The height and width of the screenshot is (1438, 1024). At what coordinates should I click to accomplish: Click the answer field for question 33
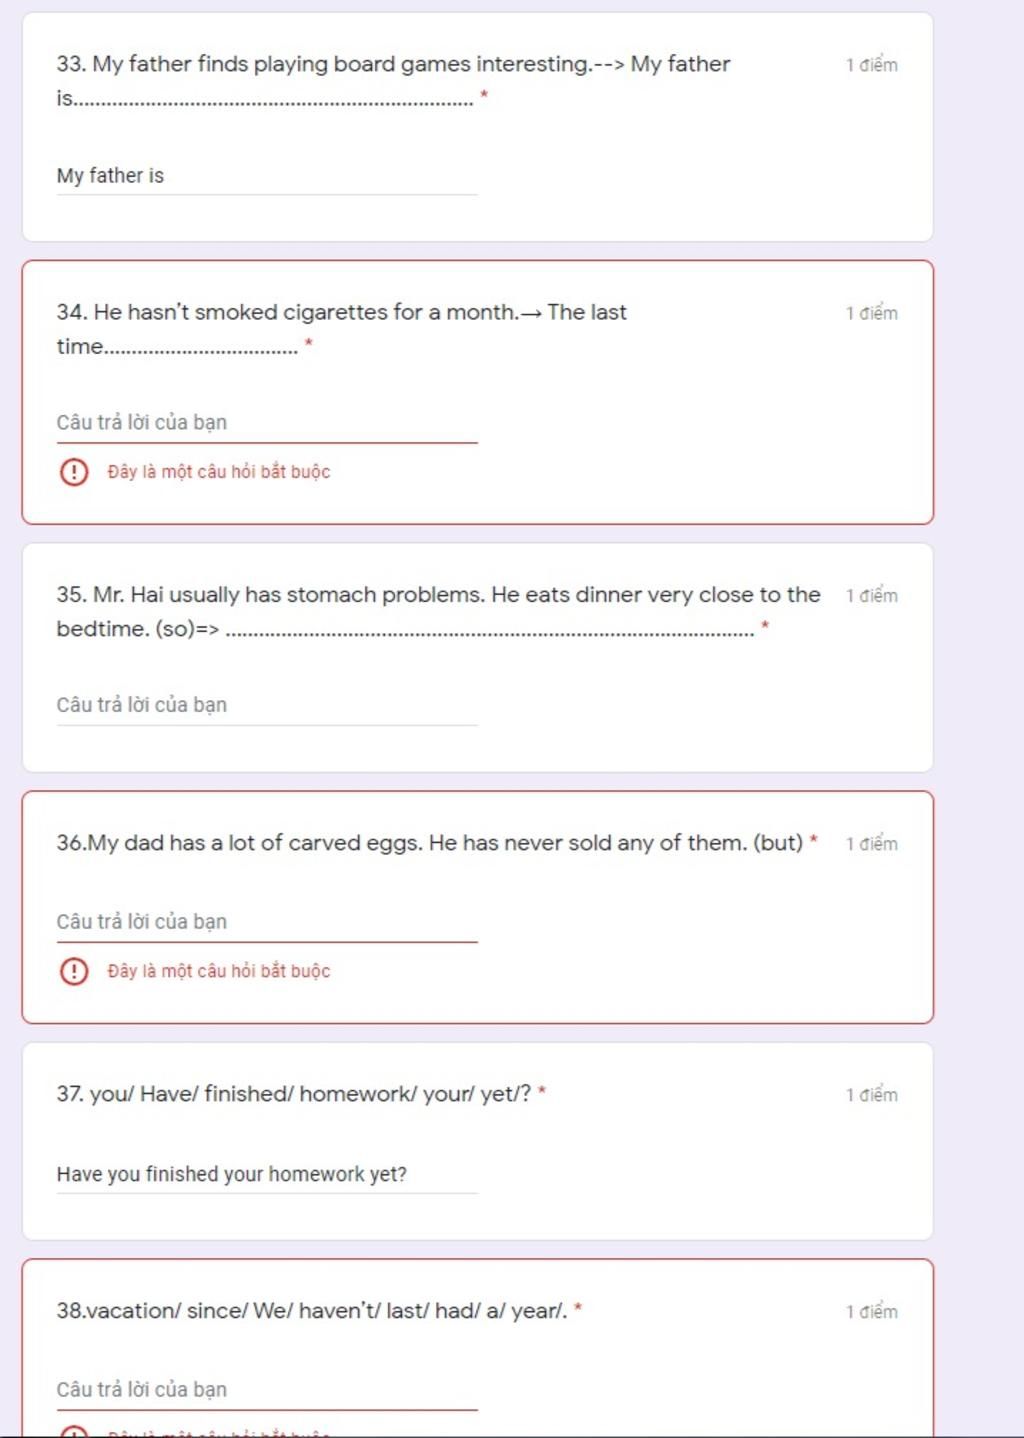(267, 176)
